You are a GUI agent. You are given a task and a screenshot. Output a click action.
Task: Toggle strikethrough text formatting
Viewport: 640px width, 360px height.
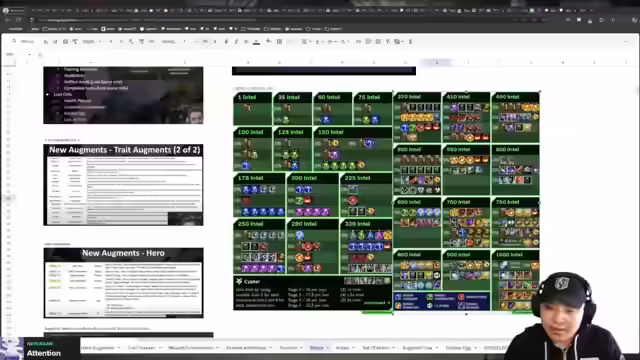[246, 42]
